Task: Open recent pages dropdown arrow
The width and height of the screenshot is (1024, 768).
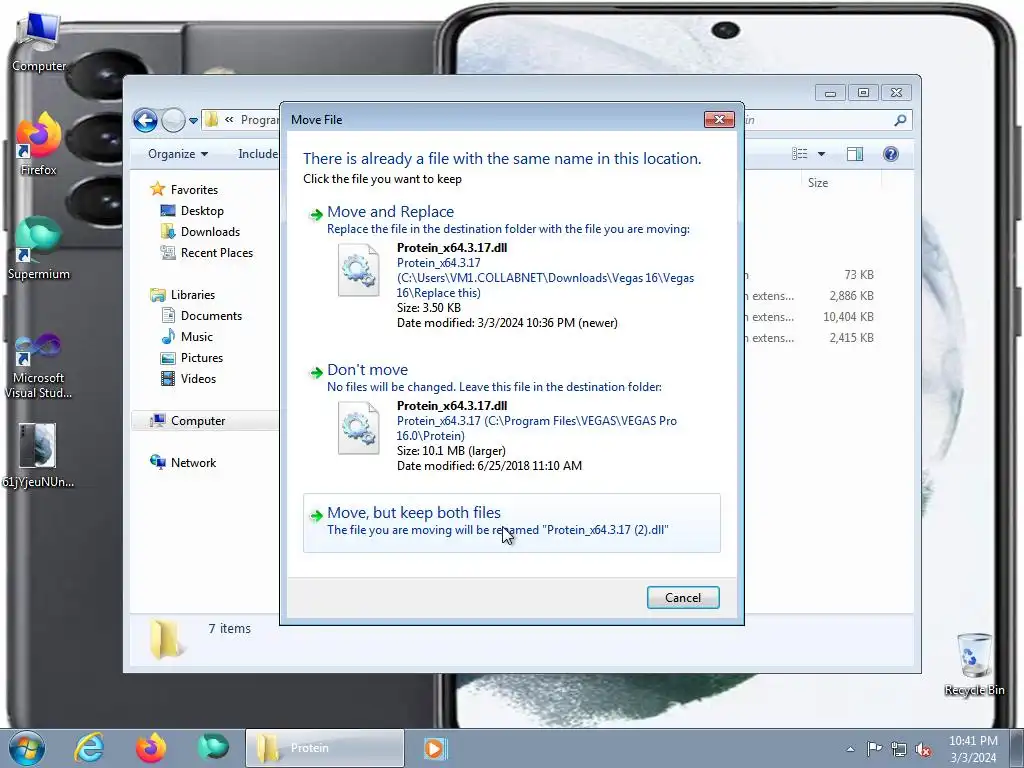Action: click(x=193, y=121)
